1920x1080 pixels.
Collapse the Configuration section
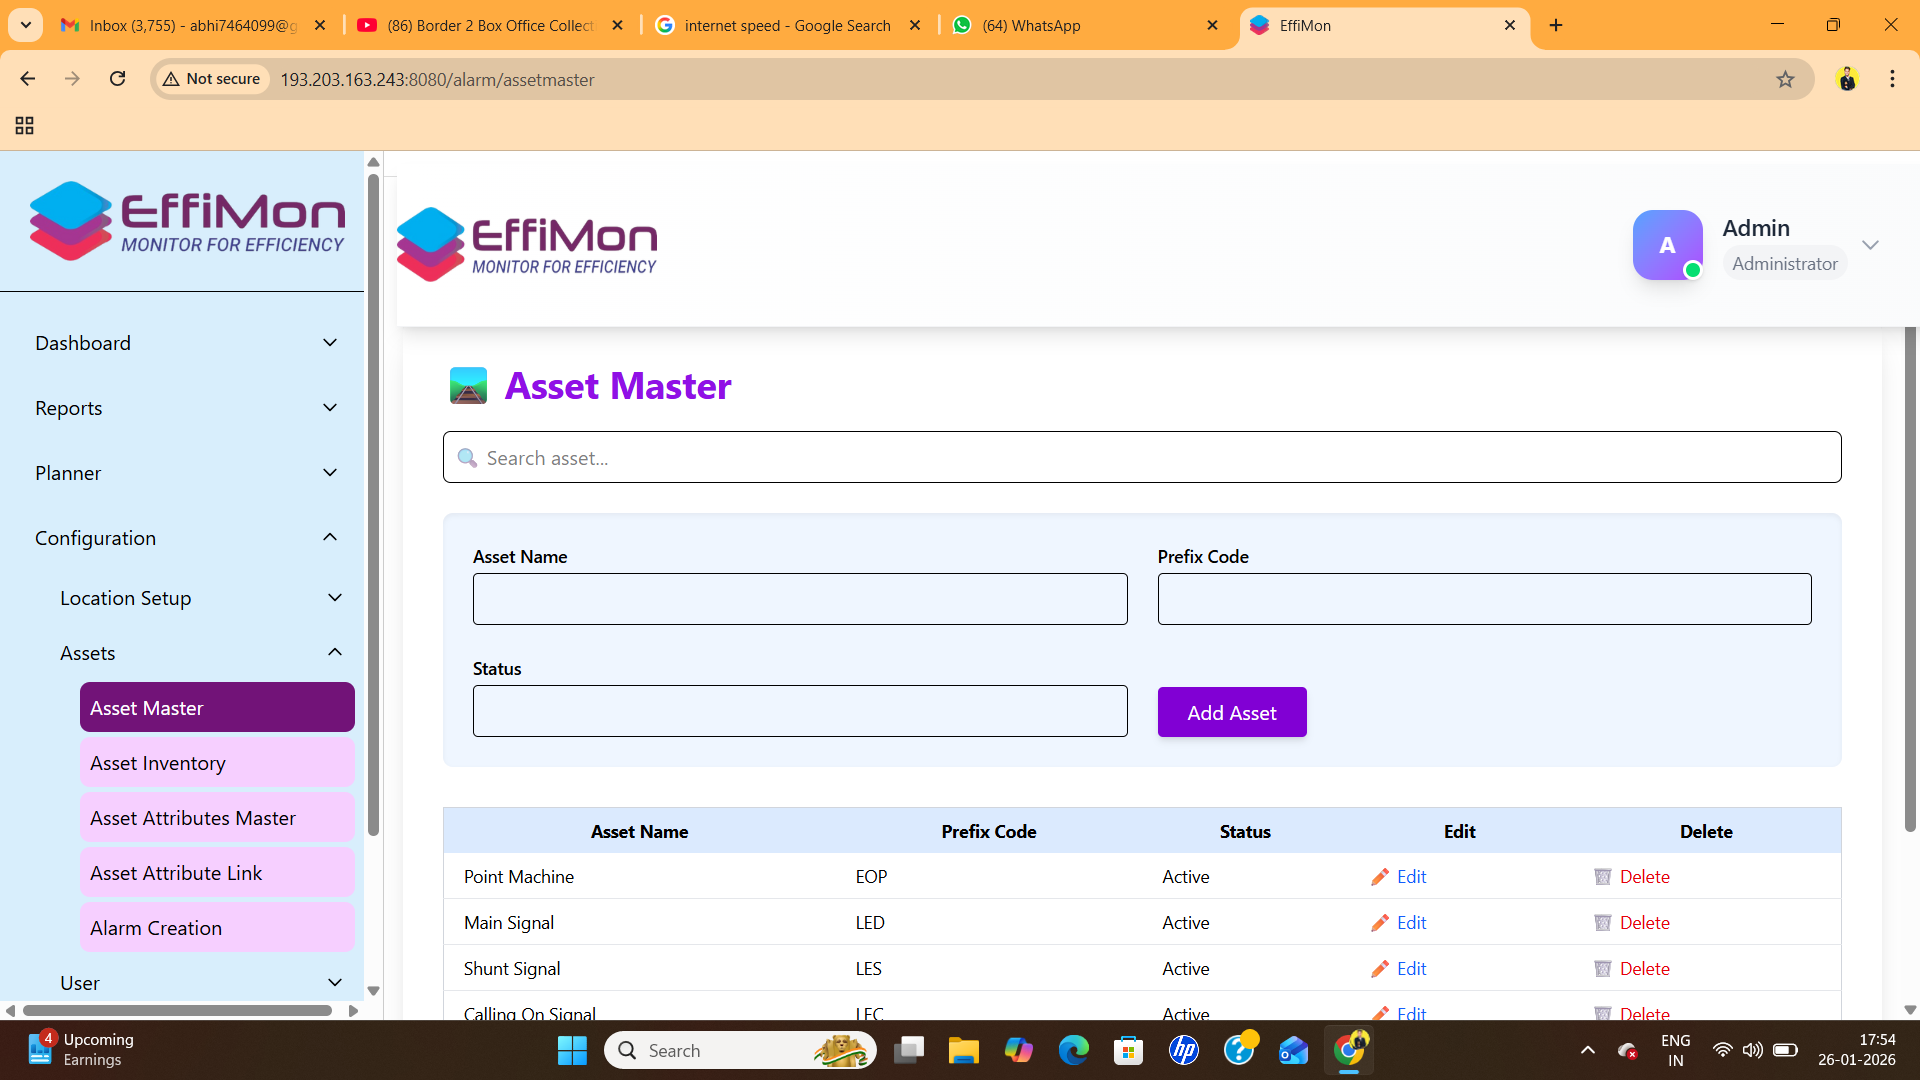[x=330, y=538]
